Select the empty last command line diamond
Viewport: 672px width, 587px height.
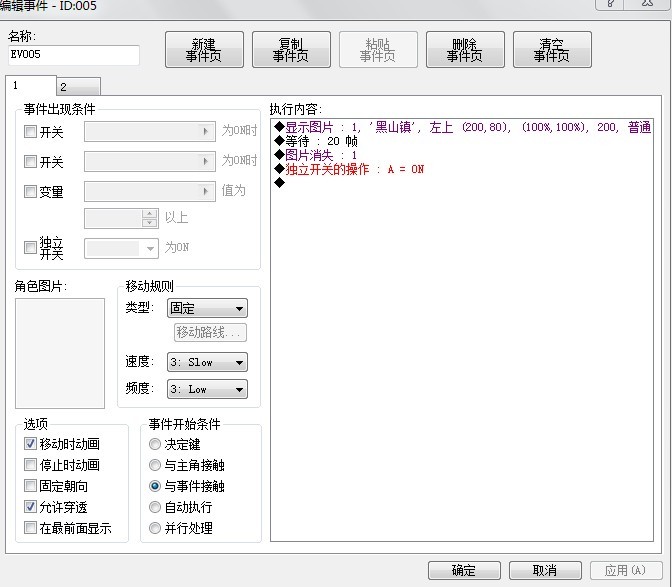tap(279, 183)
